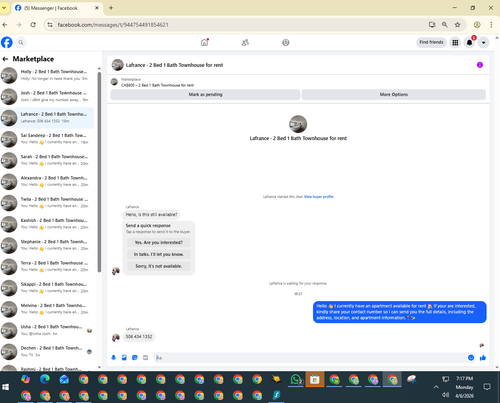The image size is (500, 403).
Task: Go back using the Marketplace back arrow
Action: pyautogui.click(x=5, y=59)
